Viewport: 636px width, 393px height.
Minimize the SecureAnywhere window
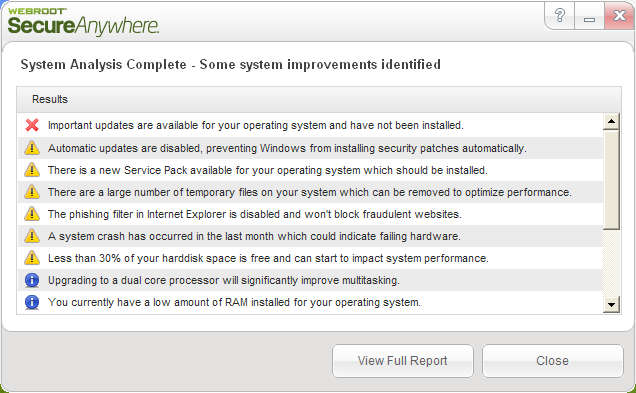coord(589,16)
